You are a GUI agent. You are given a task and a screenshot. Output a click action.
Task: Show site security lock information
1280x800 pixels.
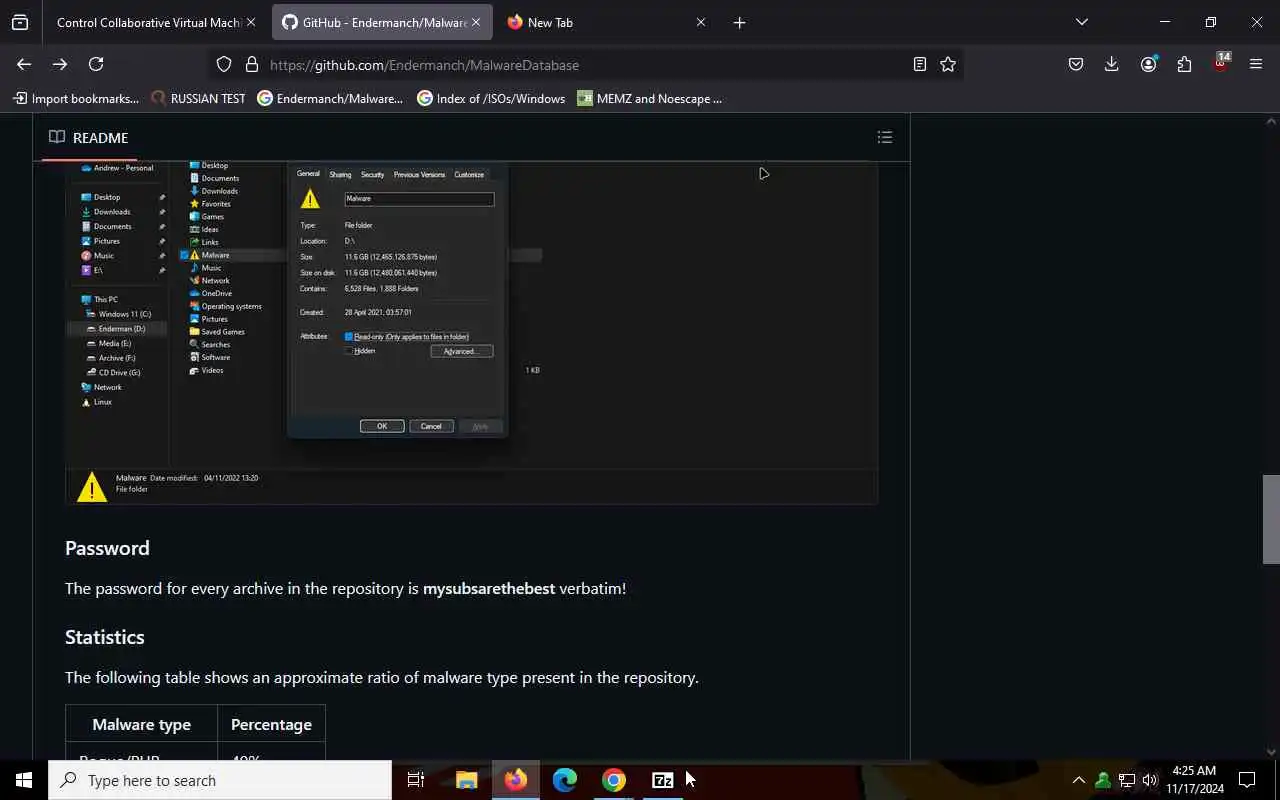click(x=251, y=64)
